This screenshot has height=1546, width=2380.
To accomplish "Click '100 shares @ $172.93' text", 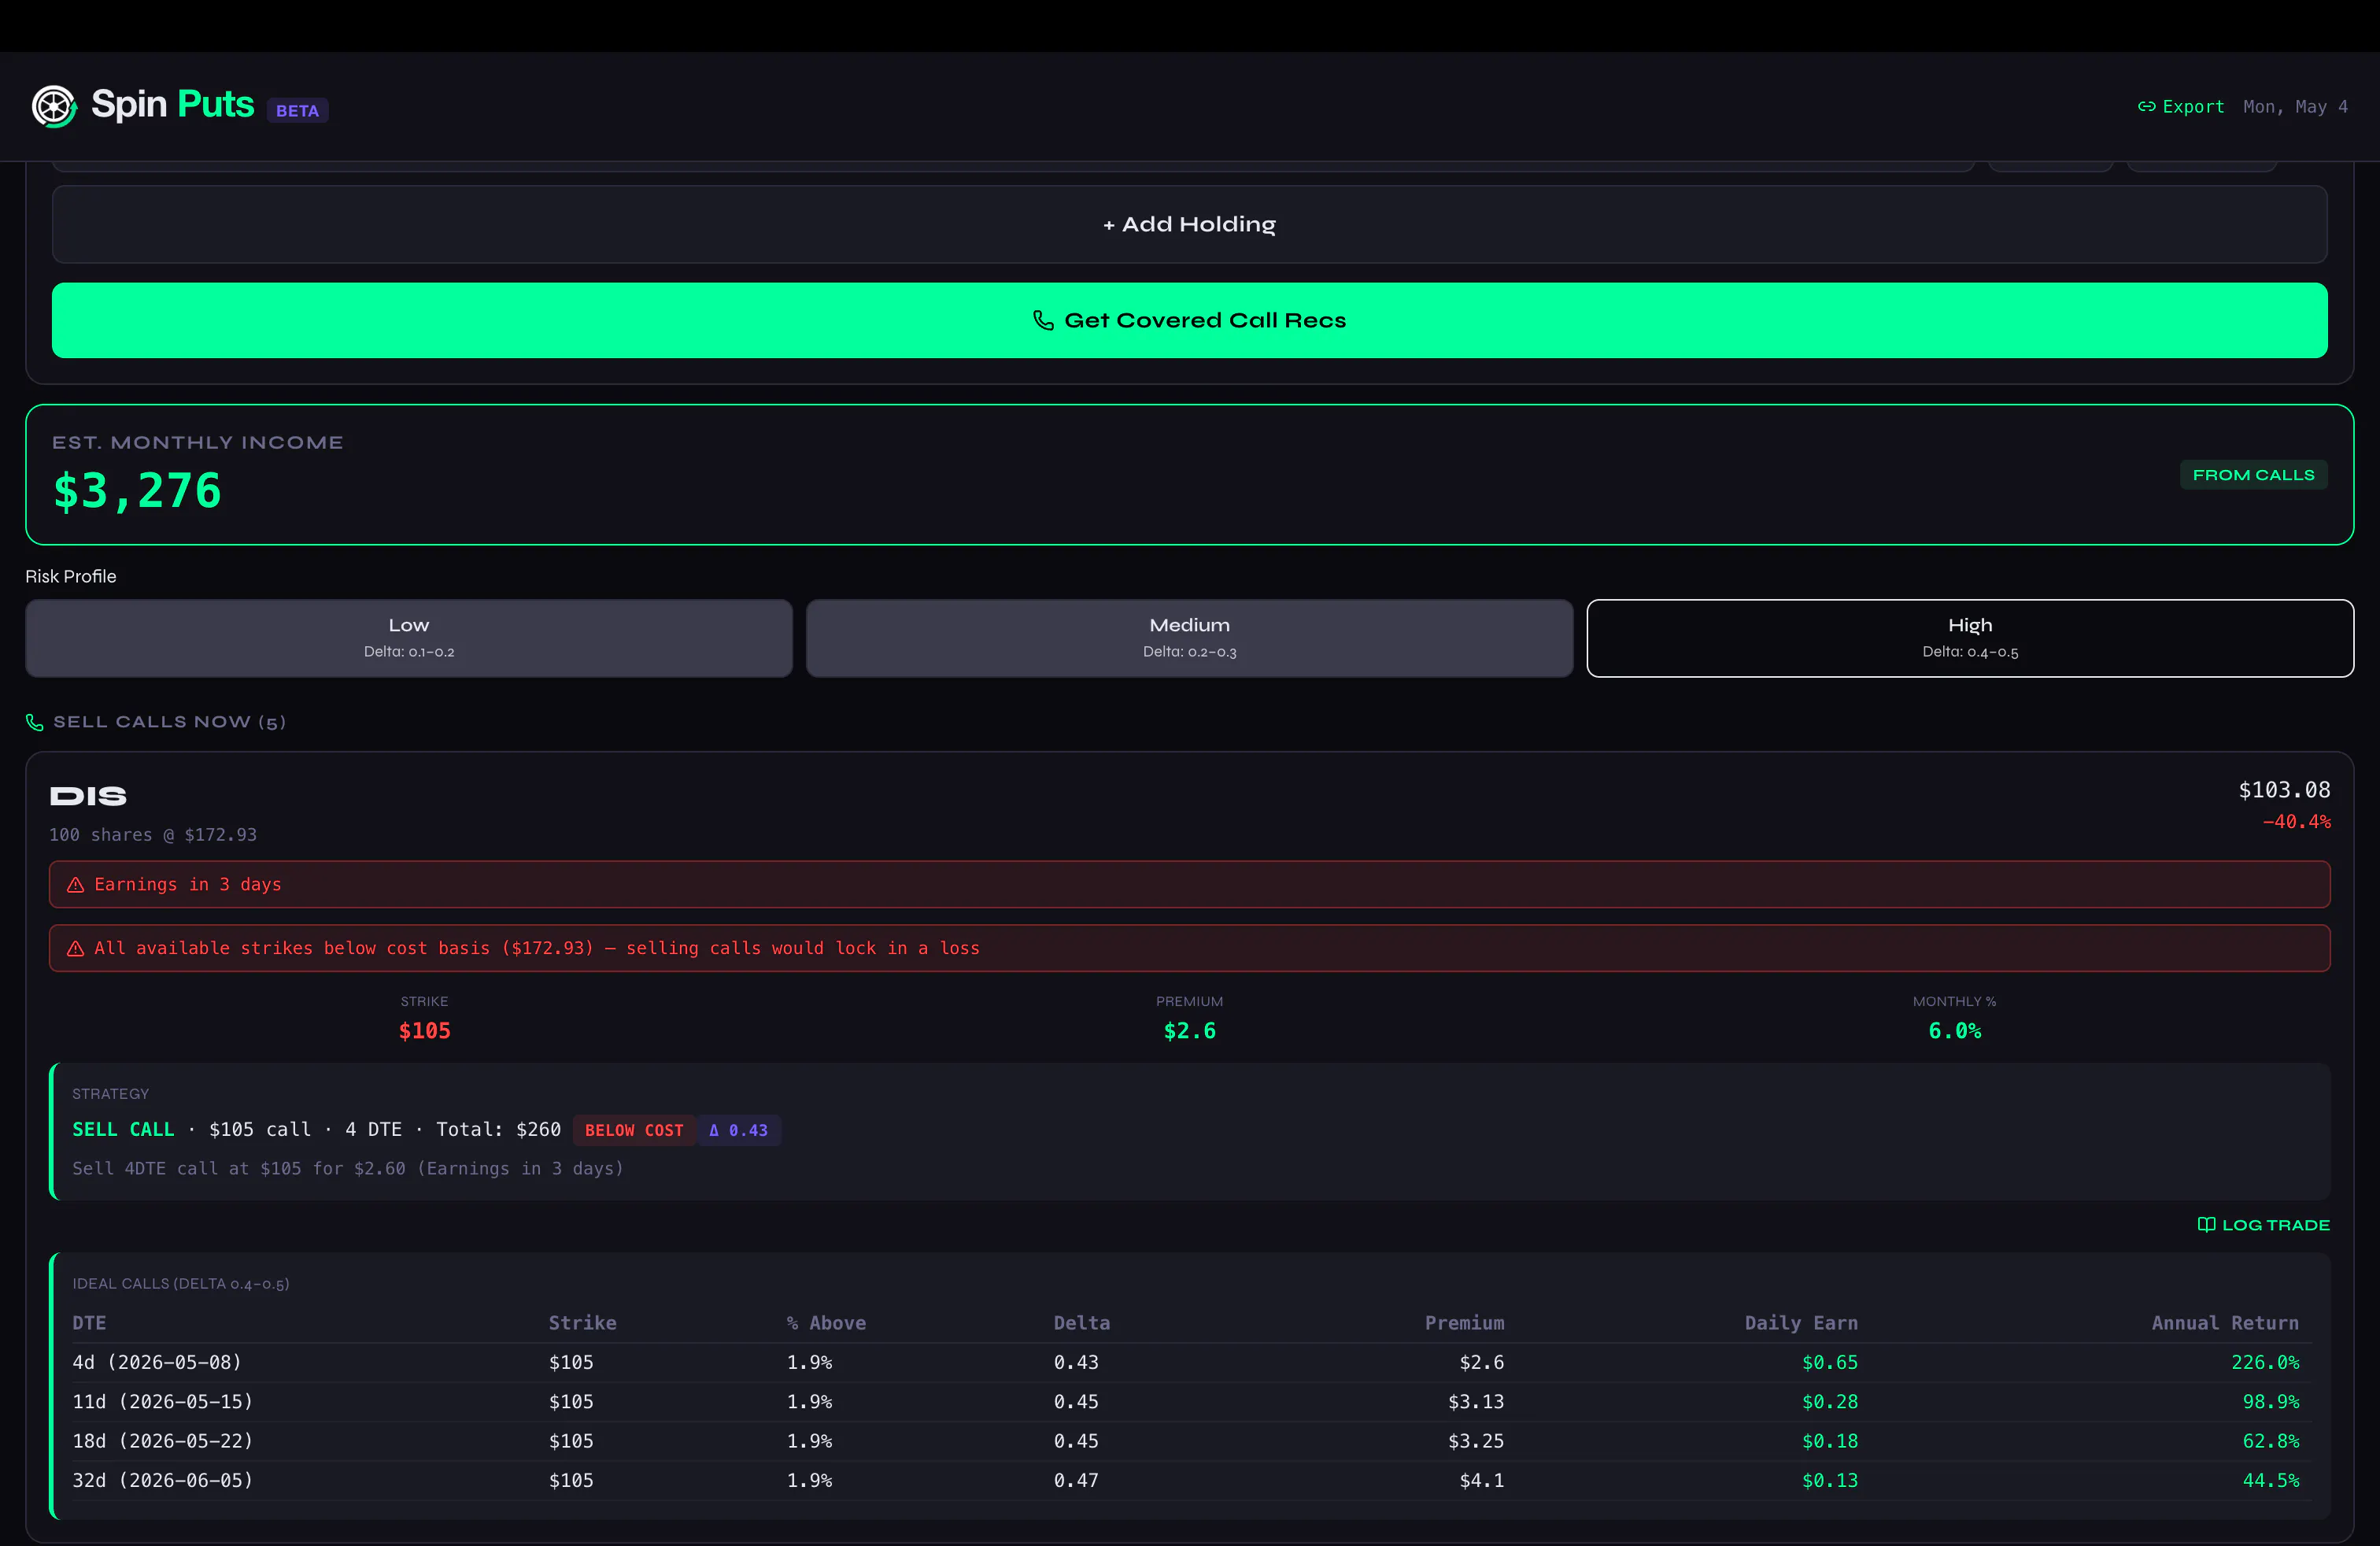I will pos(153,835).
